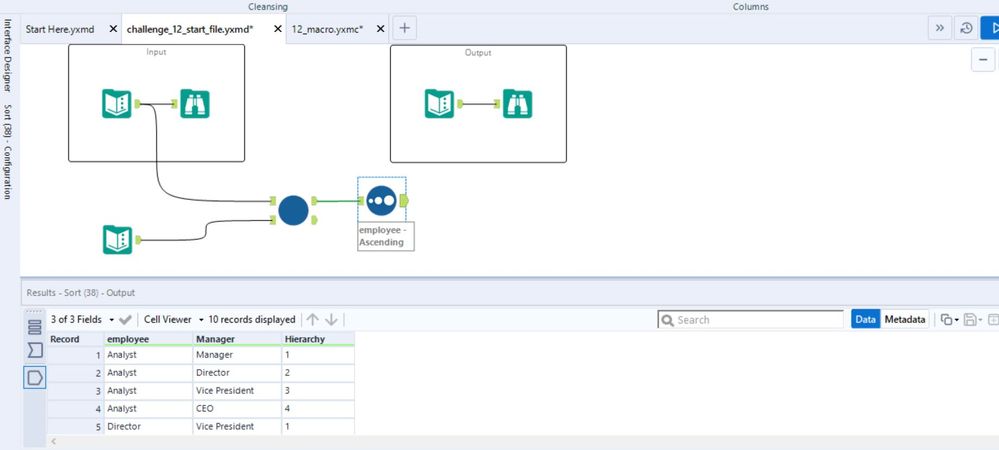This screenshot has width=999, height=450.
Task: Close the Start Here.yxmd tab
Action: coord(113,29)
